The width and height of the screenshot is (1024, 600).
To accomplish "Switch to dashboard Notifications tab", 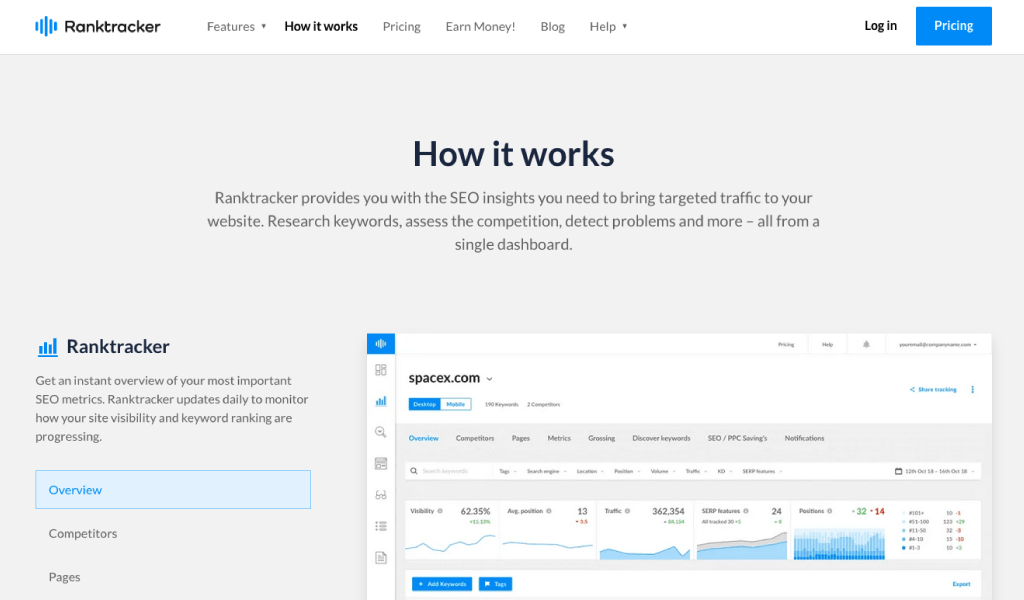I will tap(805, 438).
